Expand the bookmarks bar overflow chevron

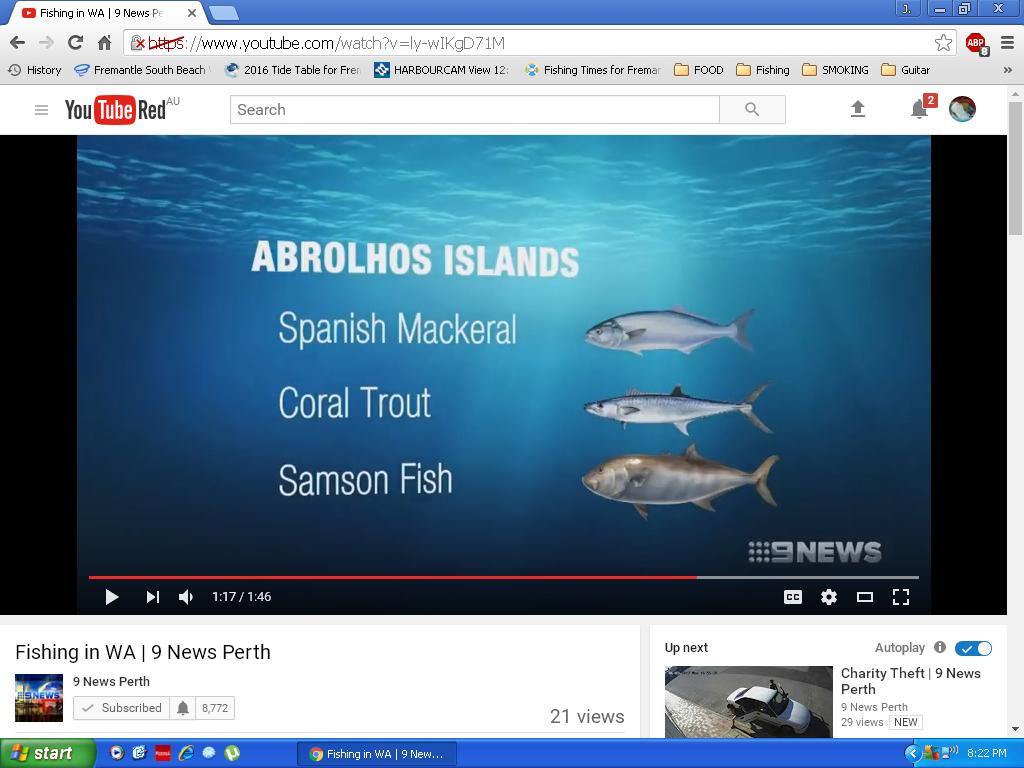1008,70
